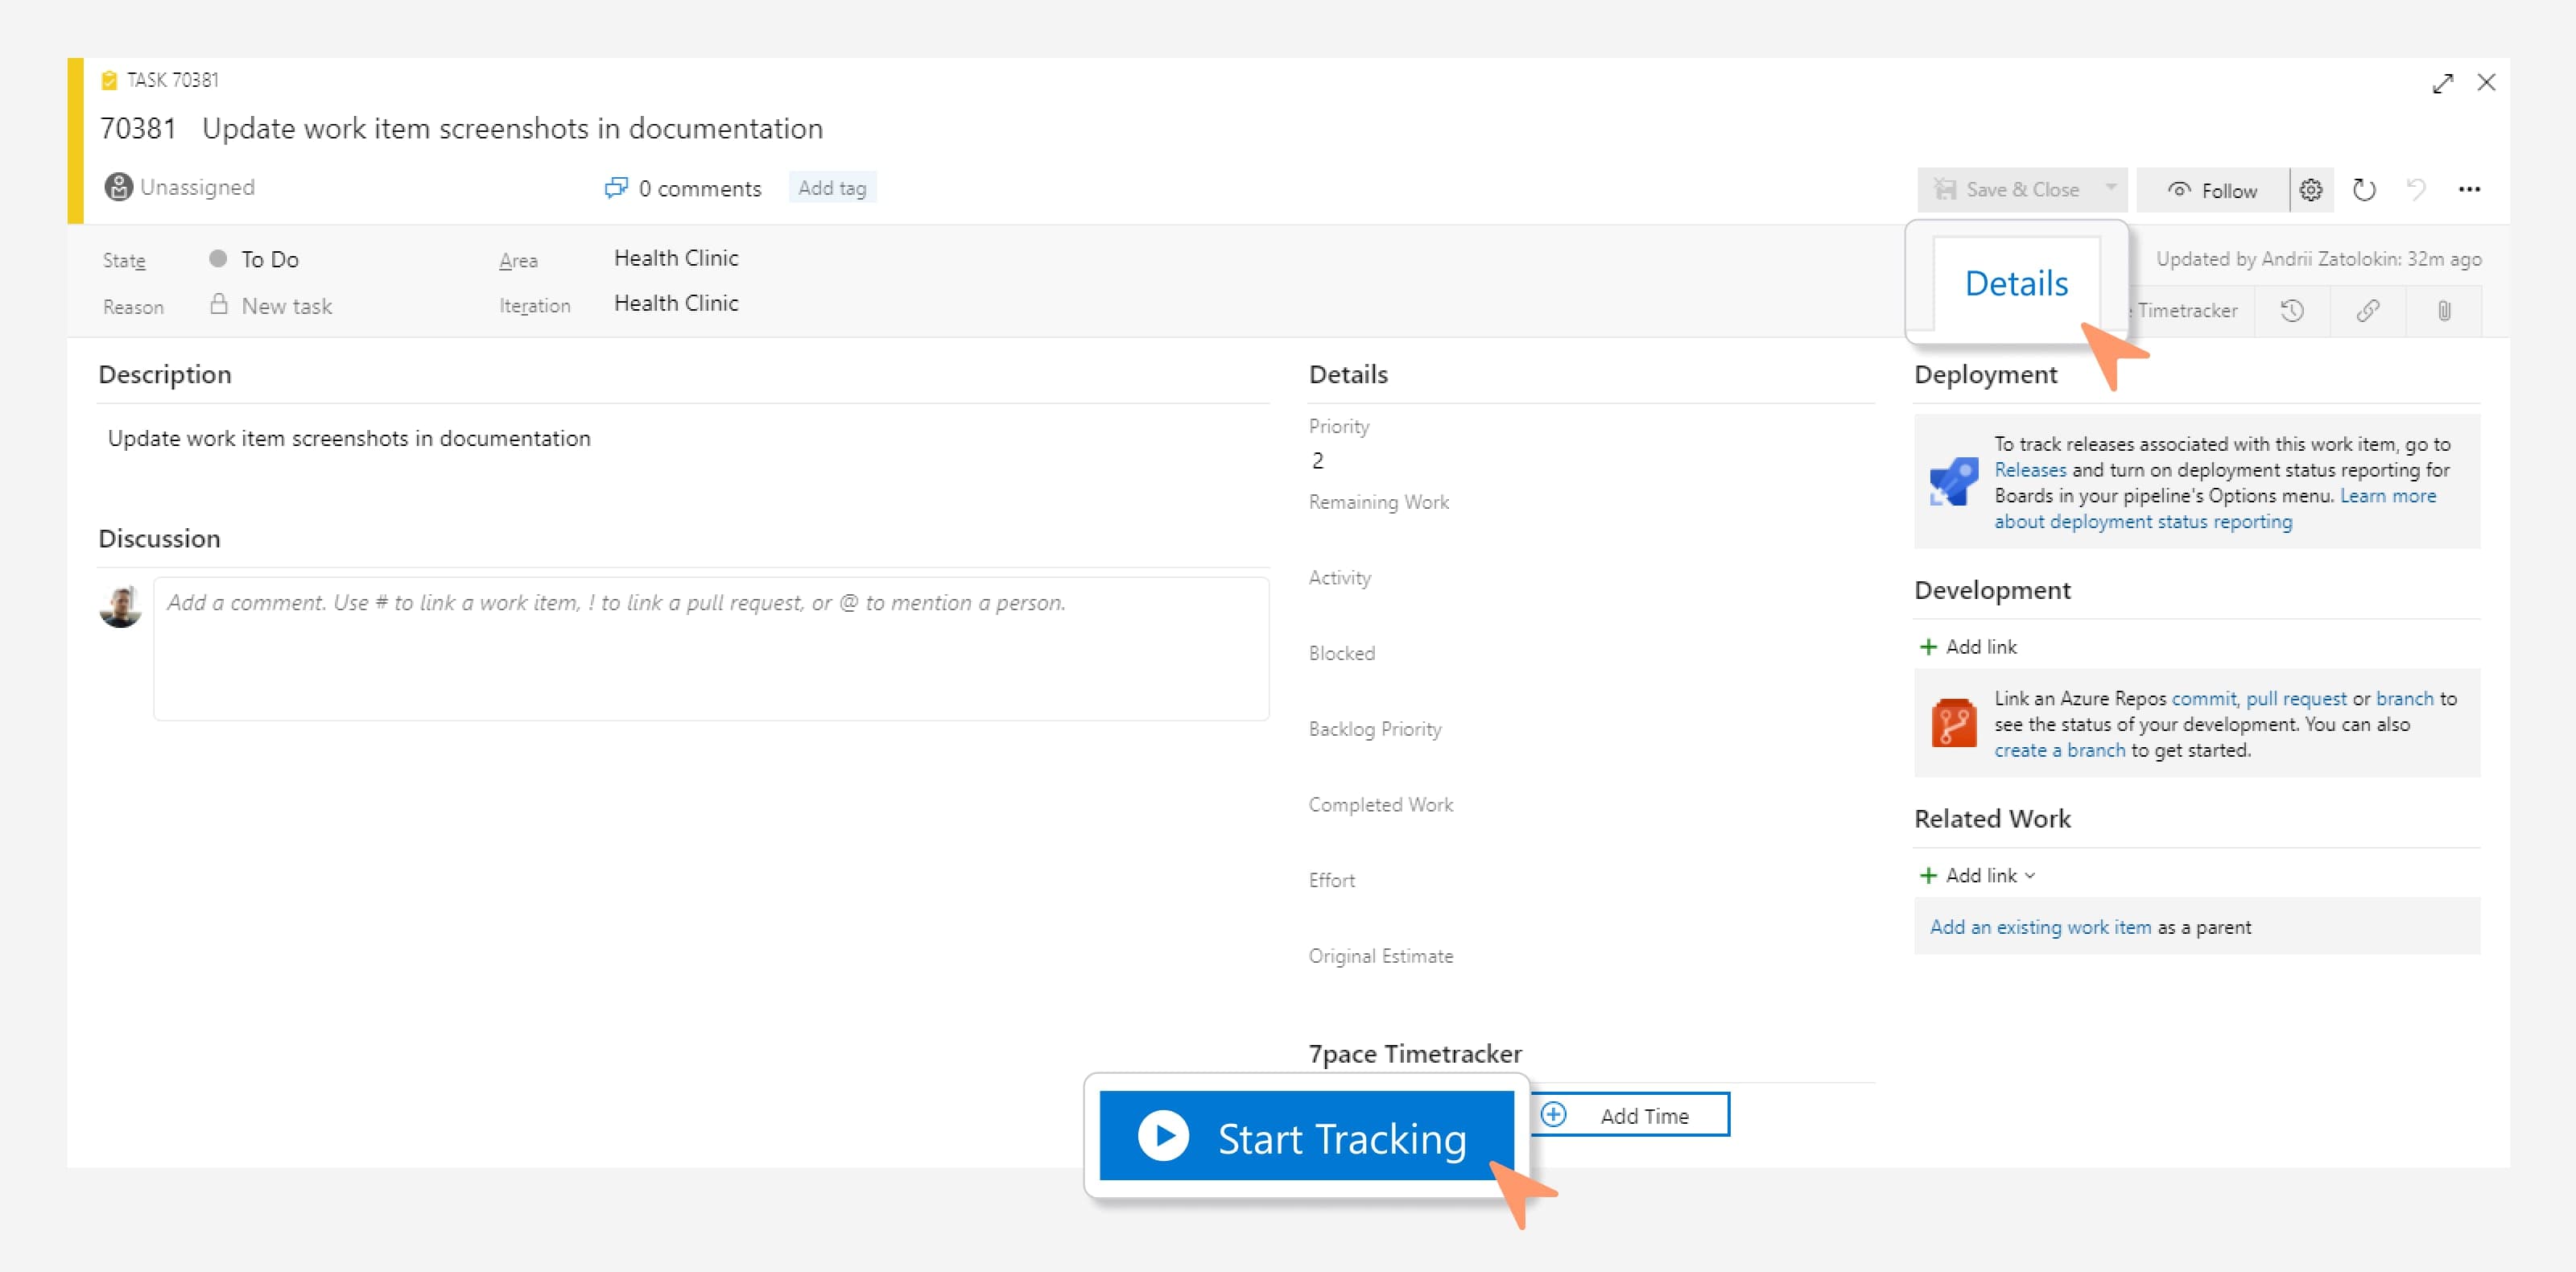Click the discussion comment box
The height and width of the screenshot is (1272, 2576).
(x=711, y=648)
